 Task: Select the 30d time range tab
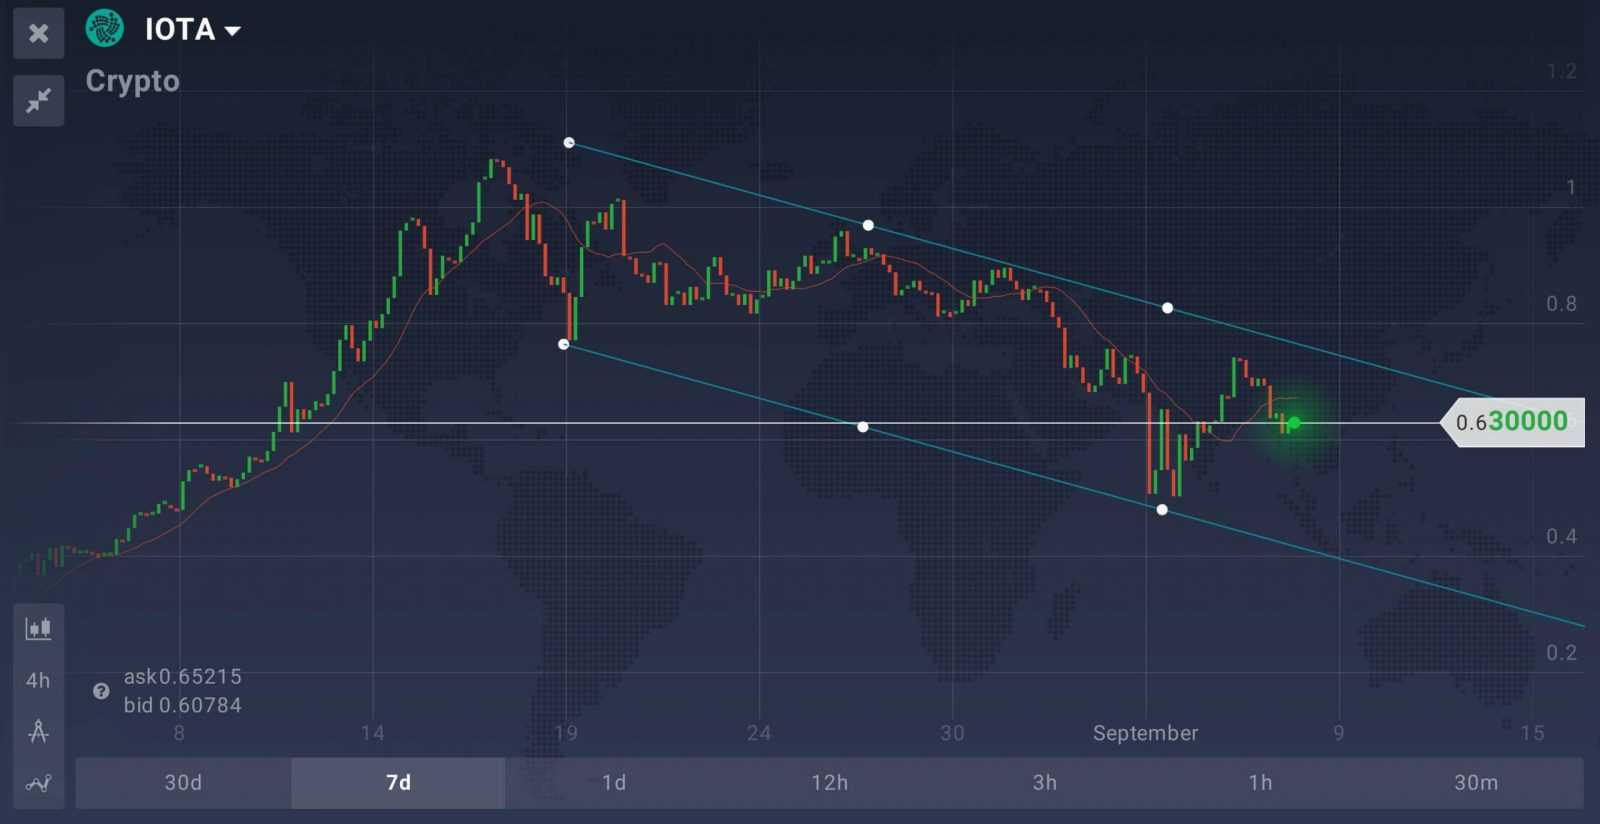click(x=183, y=782)
